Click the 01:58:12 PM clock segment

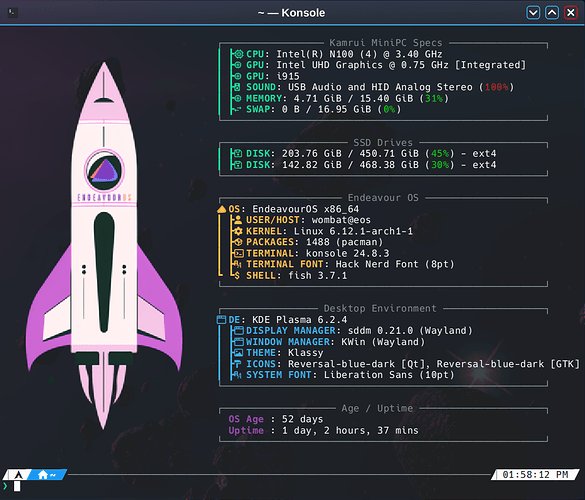pyautogui.click(x=535, y=475)
